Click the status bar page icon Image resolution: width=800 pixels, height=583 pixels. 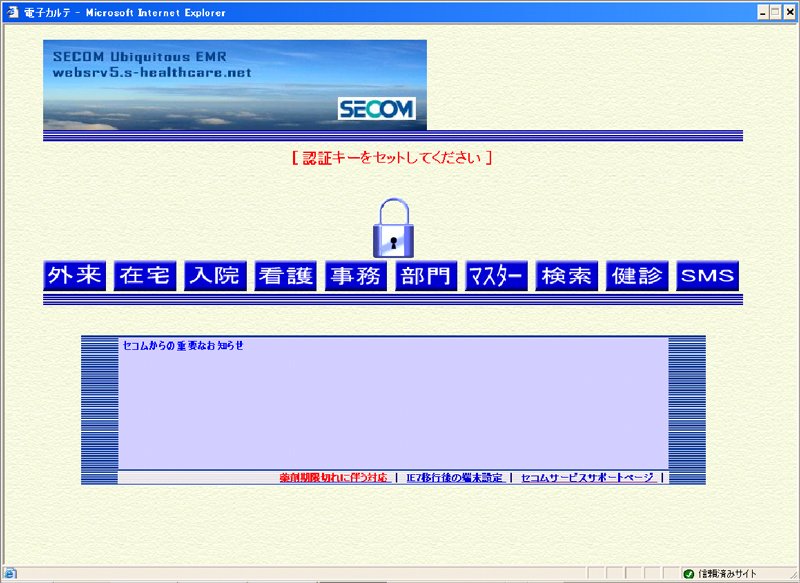[x=10, y=573]
